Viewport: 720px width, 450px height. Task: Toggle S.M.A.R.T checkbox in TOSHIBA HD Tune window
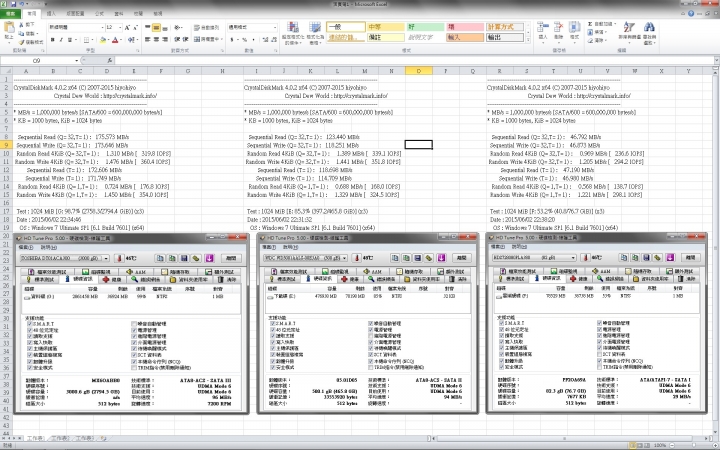30,324
